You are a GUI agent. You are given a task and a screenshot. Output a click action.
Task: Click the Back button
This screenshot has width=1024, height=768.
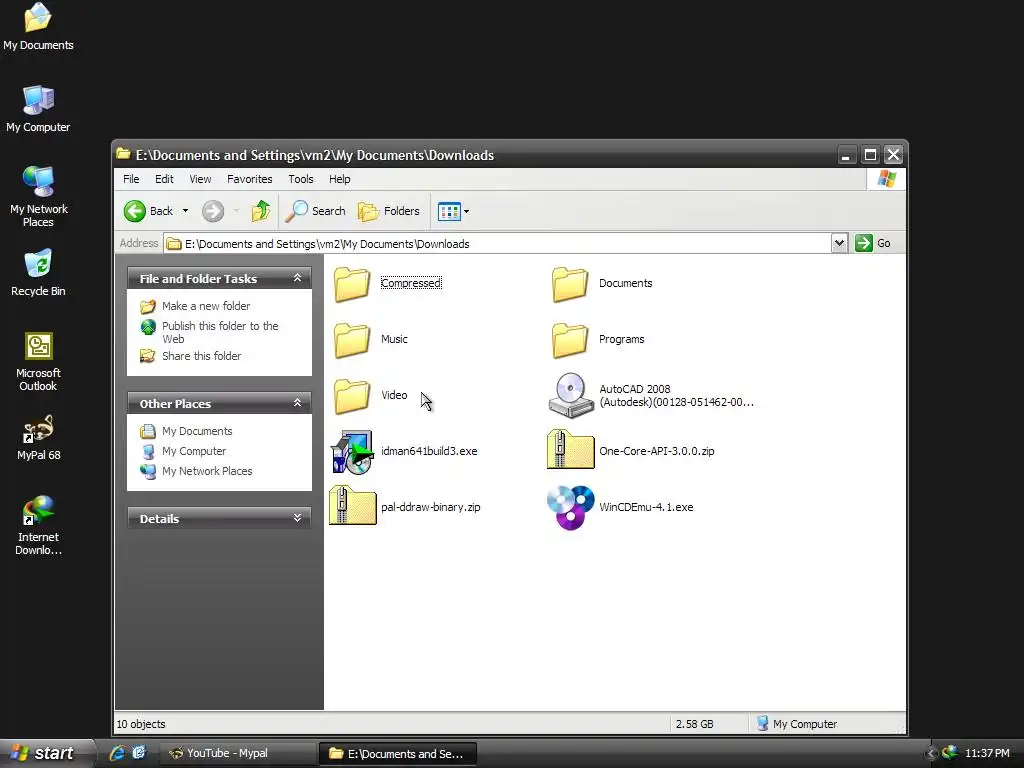pyautogui.click(x=150, y=211)
